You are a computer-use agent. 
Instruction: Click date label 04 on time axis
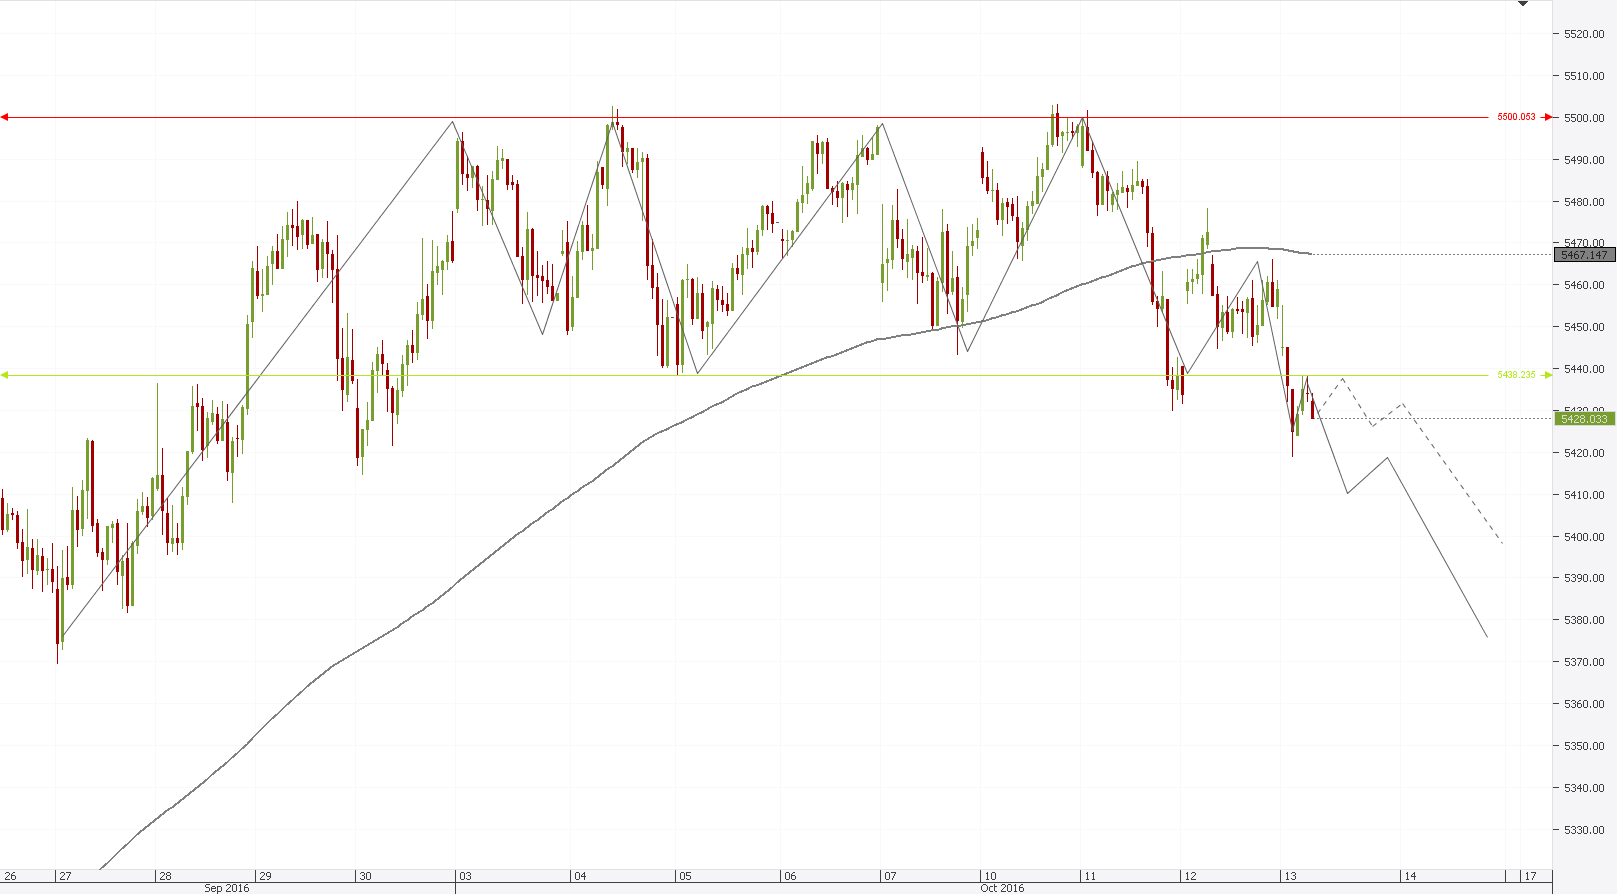[x=580, y=876]
